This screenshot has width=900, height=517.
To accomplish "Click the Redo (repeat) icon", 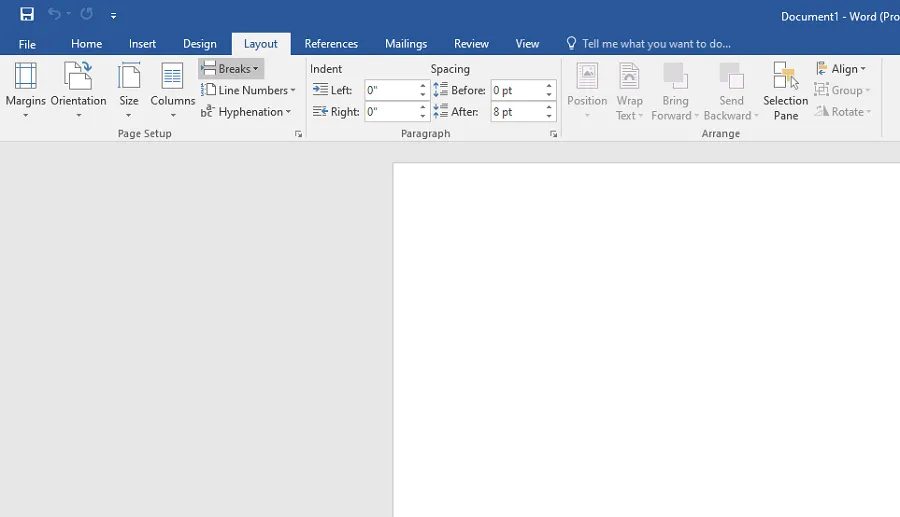I will [87, 14].
